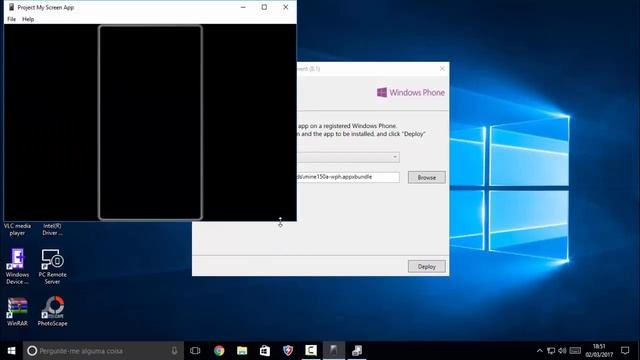Open the network status tray icon
640x360 pixels.
pyautogui.click(x=551, y=351)
